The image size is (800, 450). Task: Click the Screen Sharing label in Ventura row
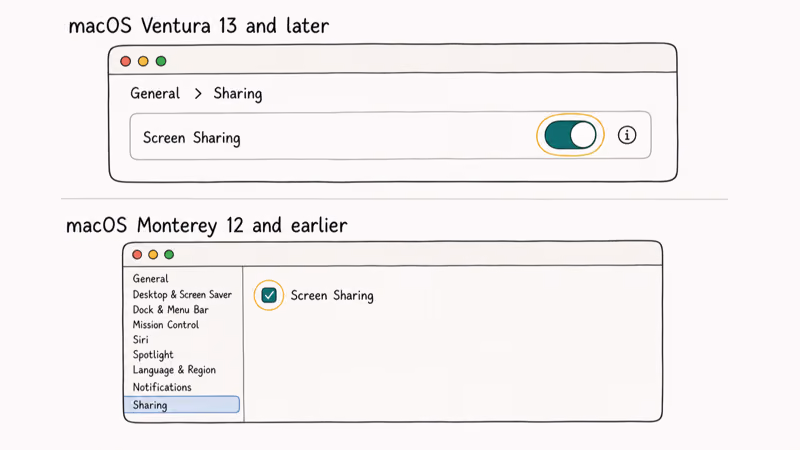[191, 138]
